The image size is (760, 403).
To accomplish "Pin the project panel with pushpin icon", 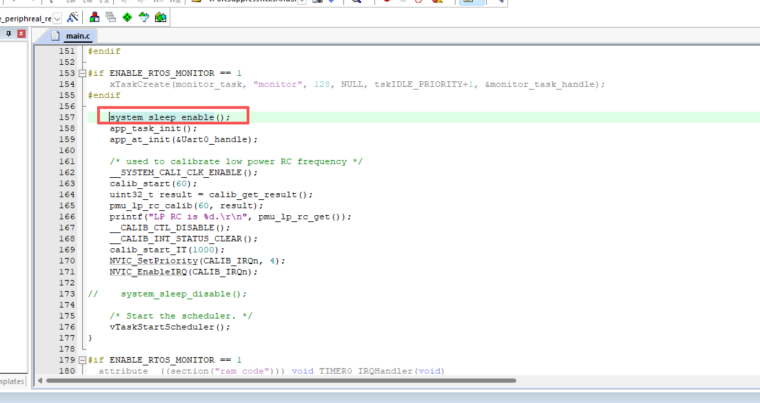I will point(8,34).
